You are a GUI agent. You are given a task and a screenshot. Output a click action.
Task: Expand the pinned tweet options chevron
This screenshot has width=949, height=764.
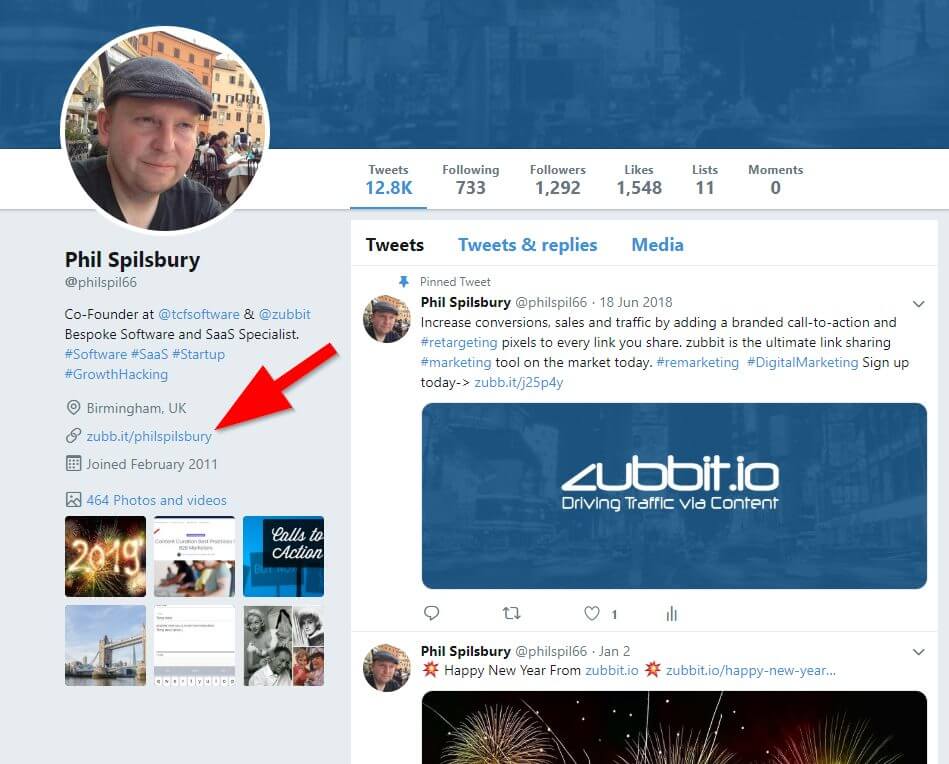919,303
